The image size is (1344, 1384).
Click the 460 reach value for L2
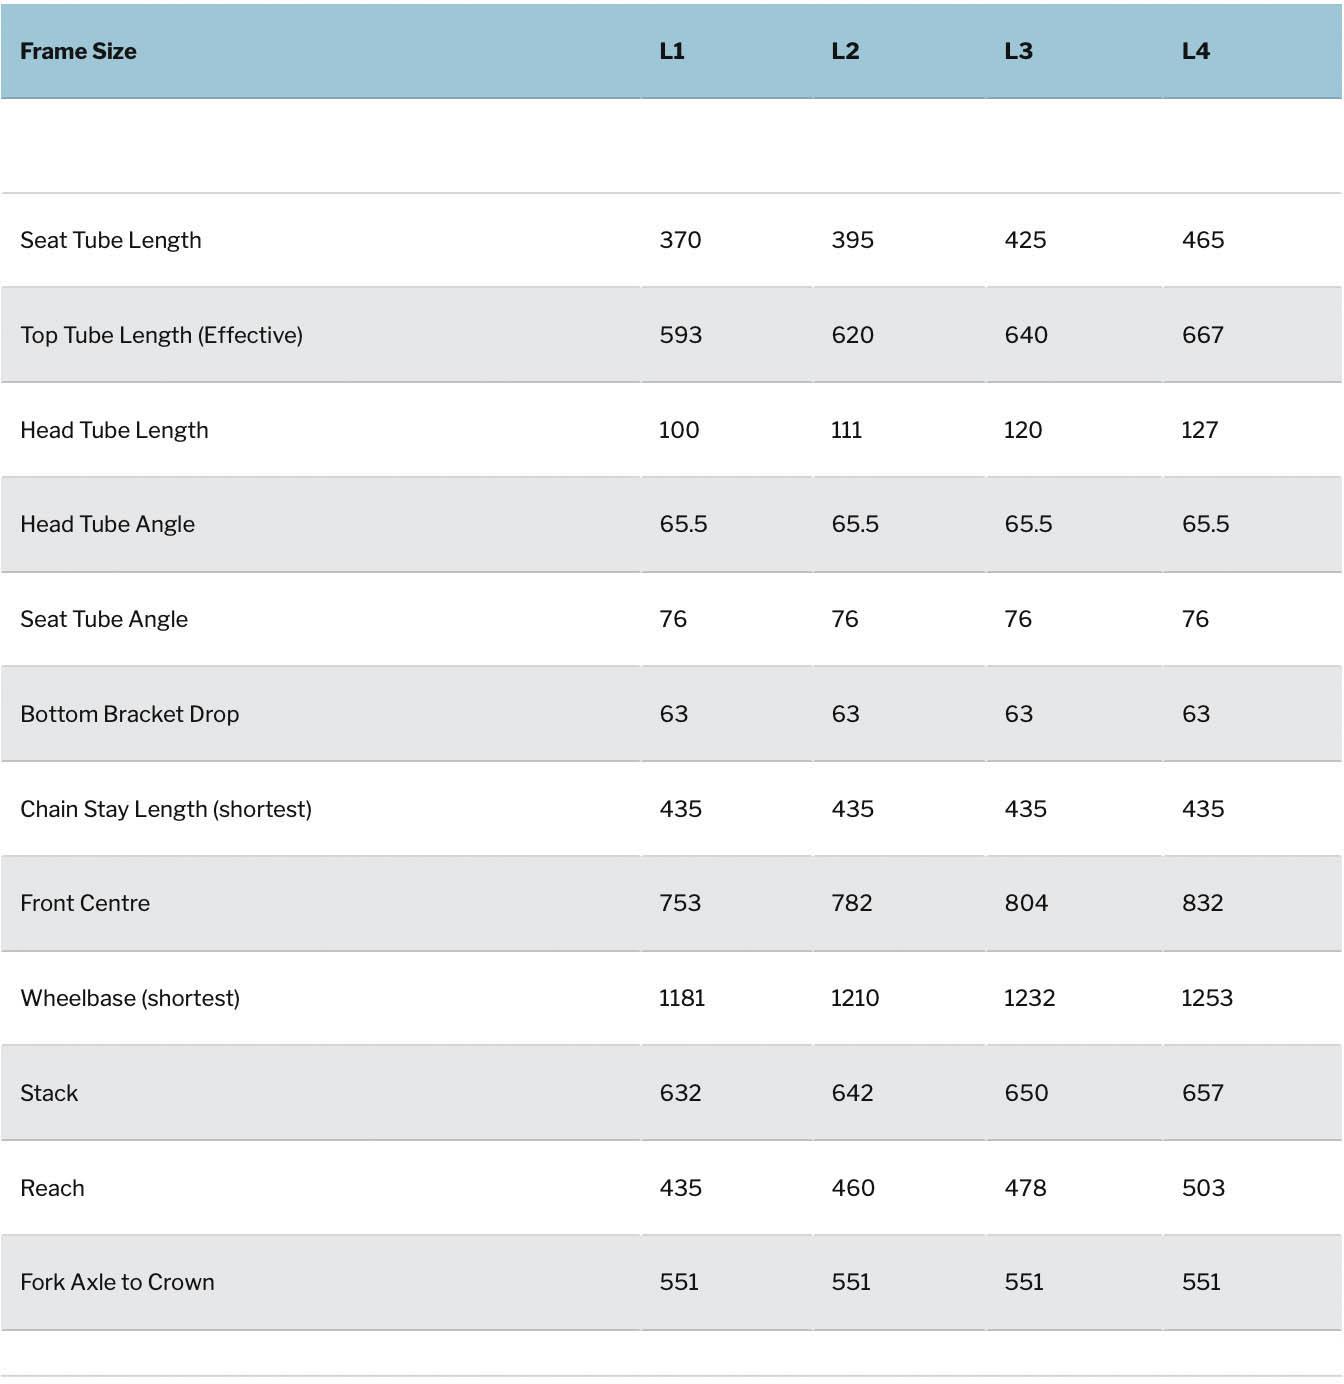853,1188
